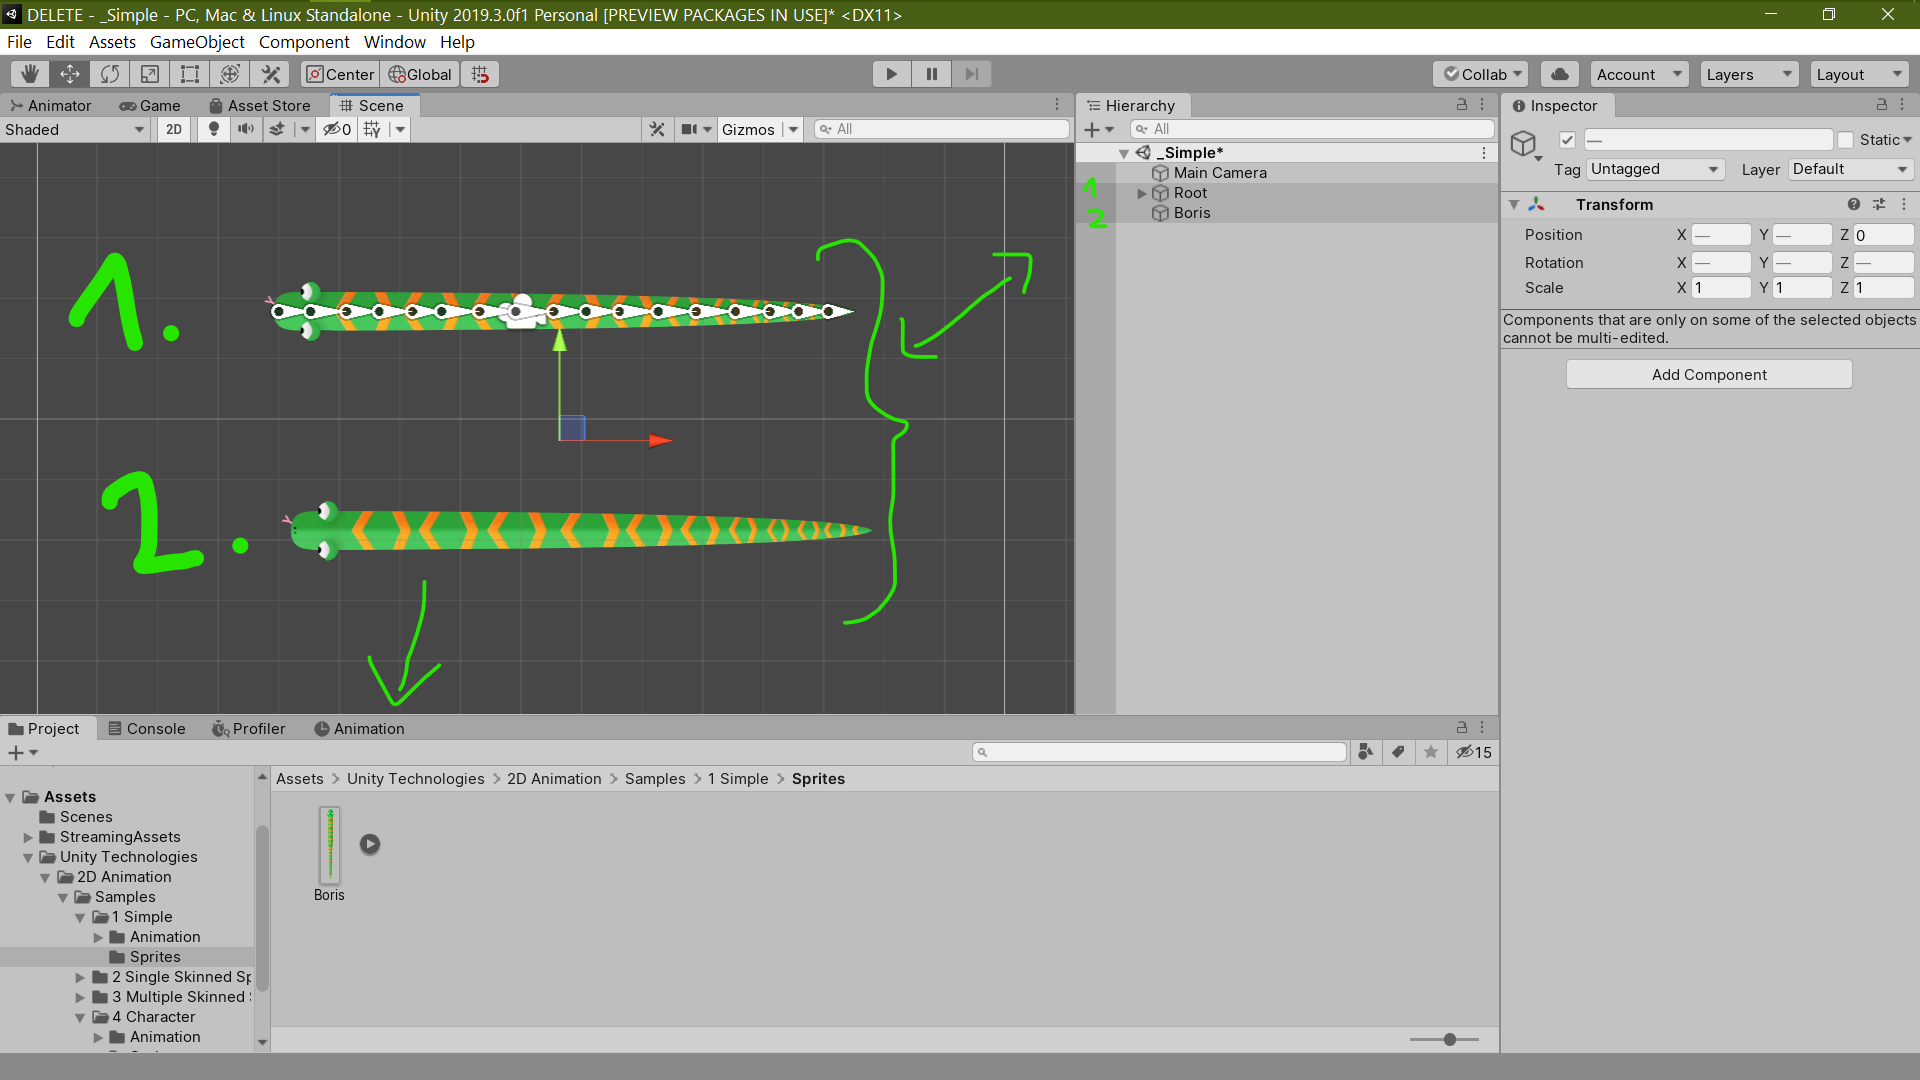
Task: Open Shaded draw mode dropdown
Action: tap(75, 129)
